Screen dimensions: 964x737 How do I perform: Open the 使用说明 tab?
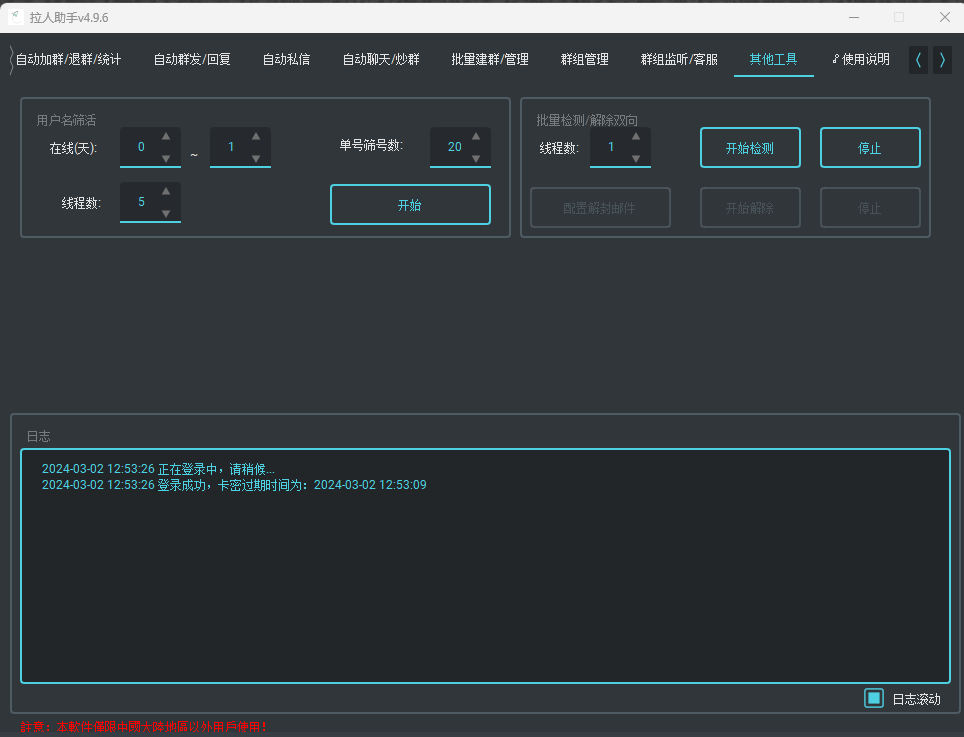pos(860,60)
